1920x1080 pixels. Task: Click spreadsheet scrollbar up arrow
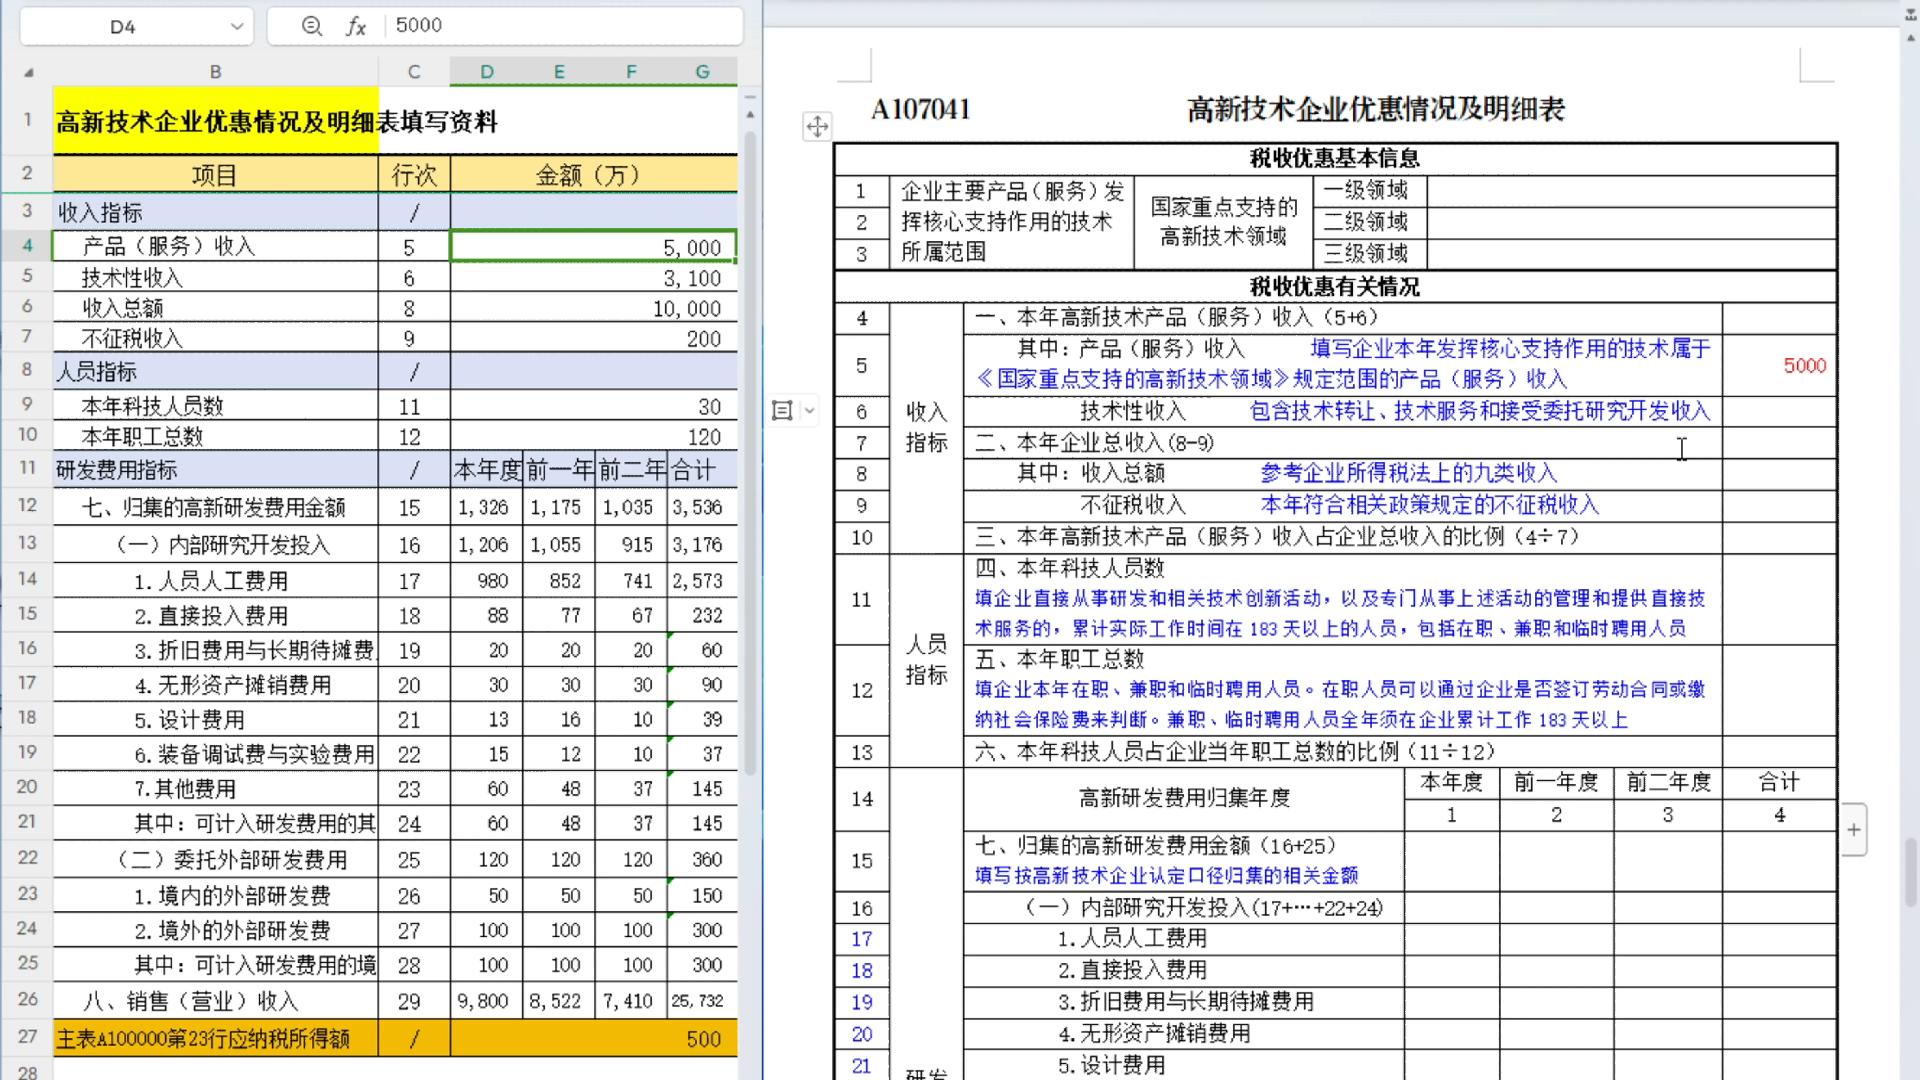click(x=750, y=115)
